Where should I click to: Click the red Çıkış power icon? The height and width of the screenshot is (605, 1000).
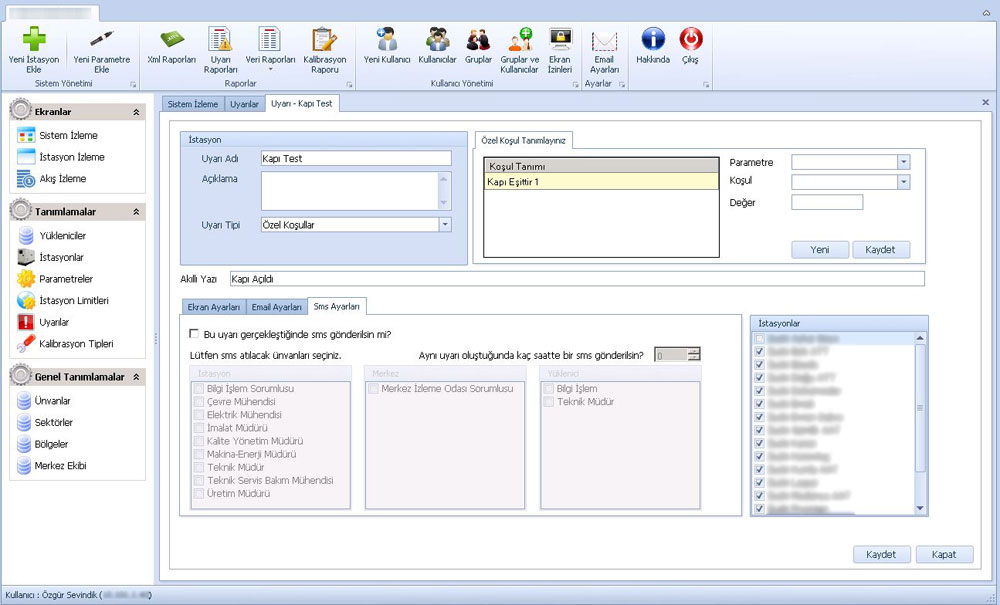[691, 39]
